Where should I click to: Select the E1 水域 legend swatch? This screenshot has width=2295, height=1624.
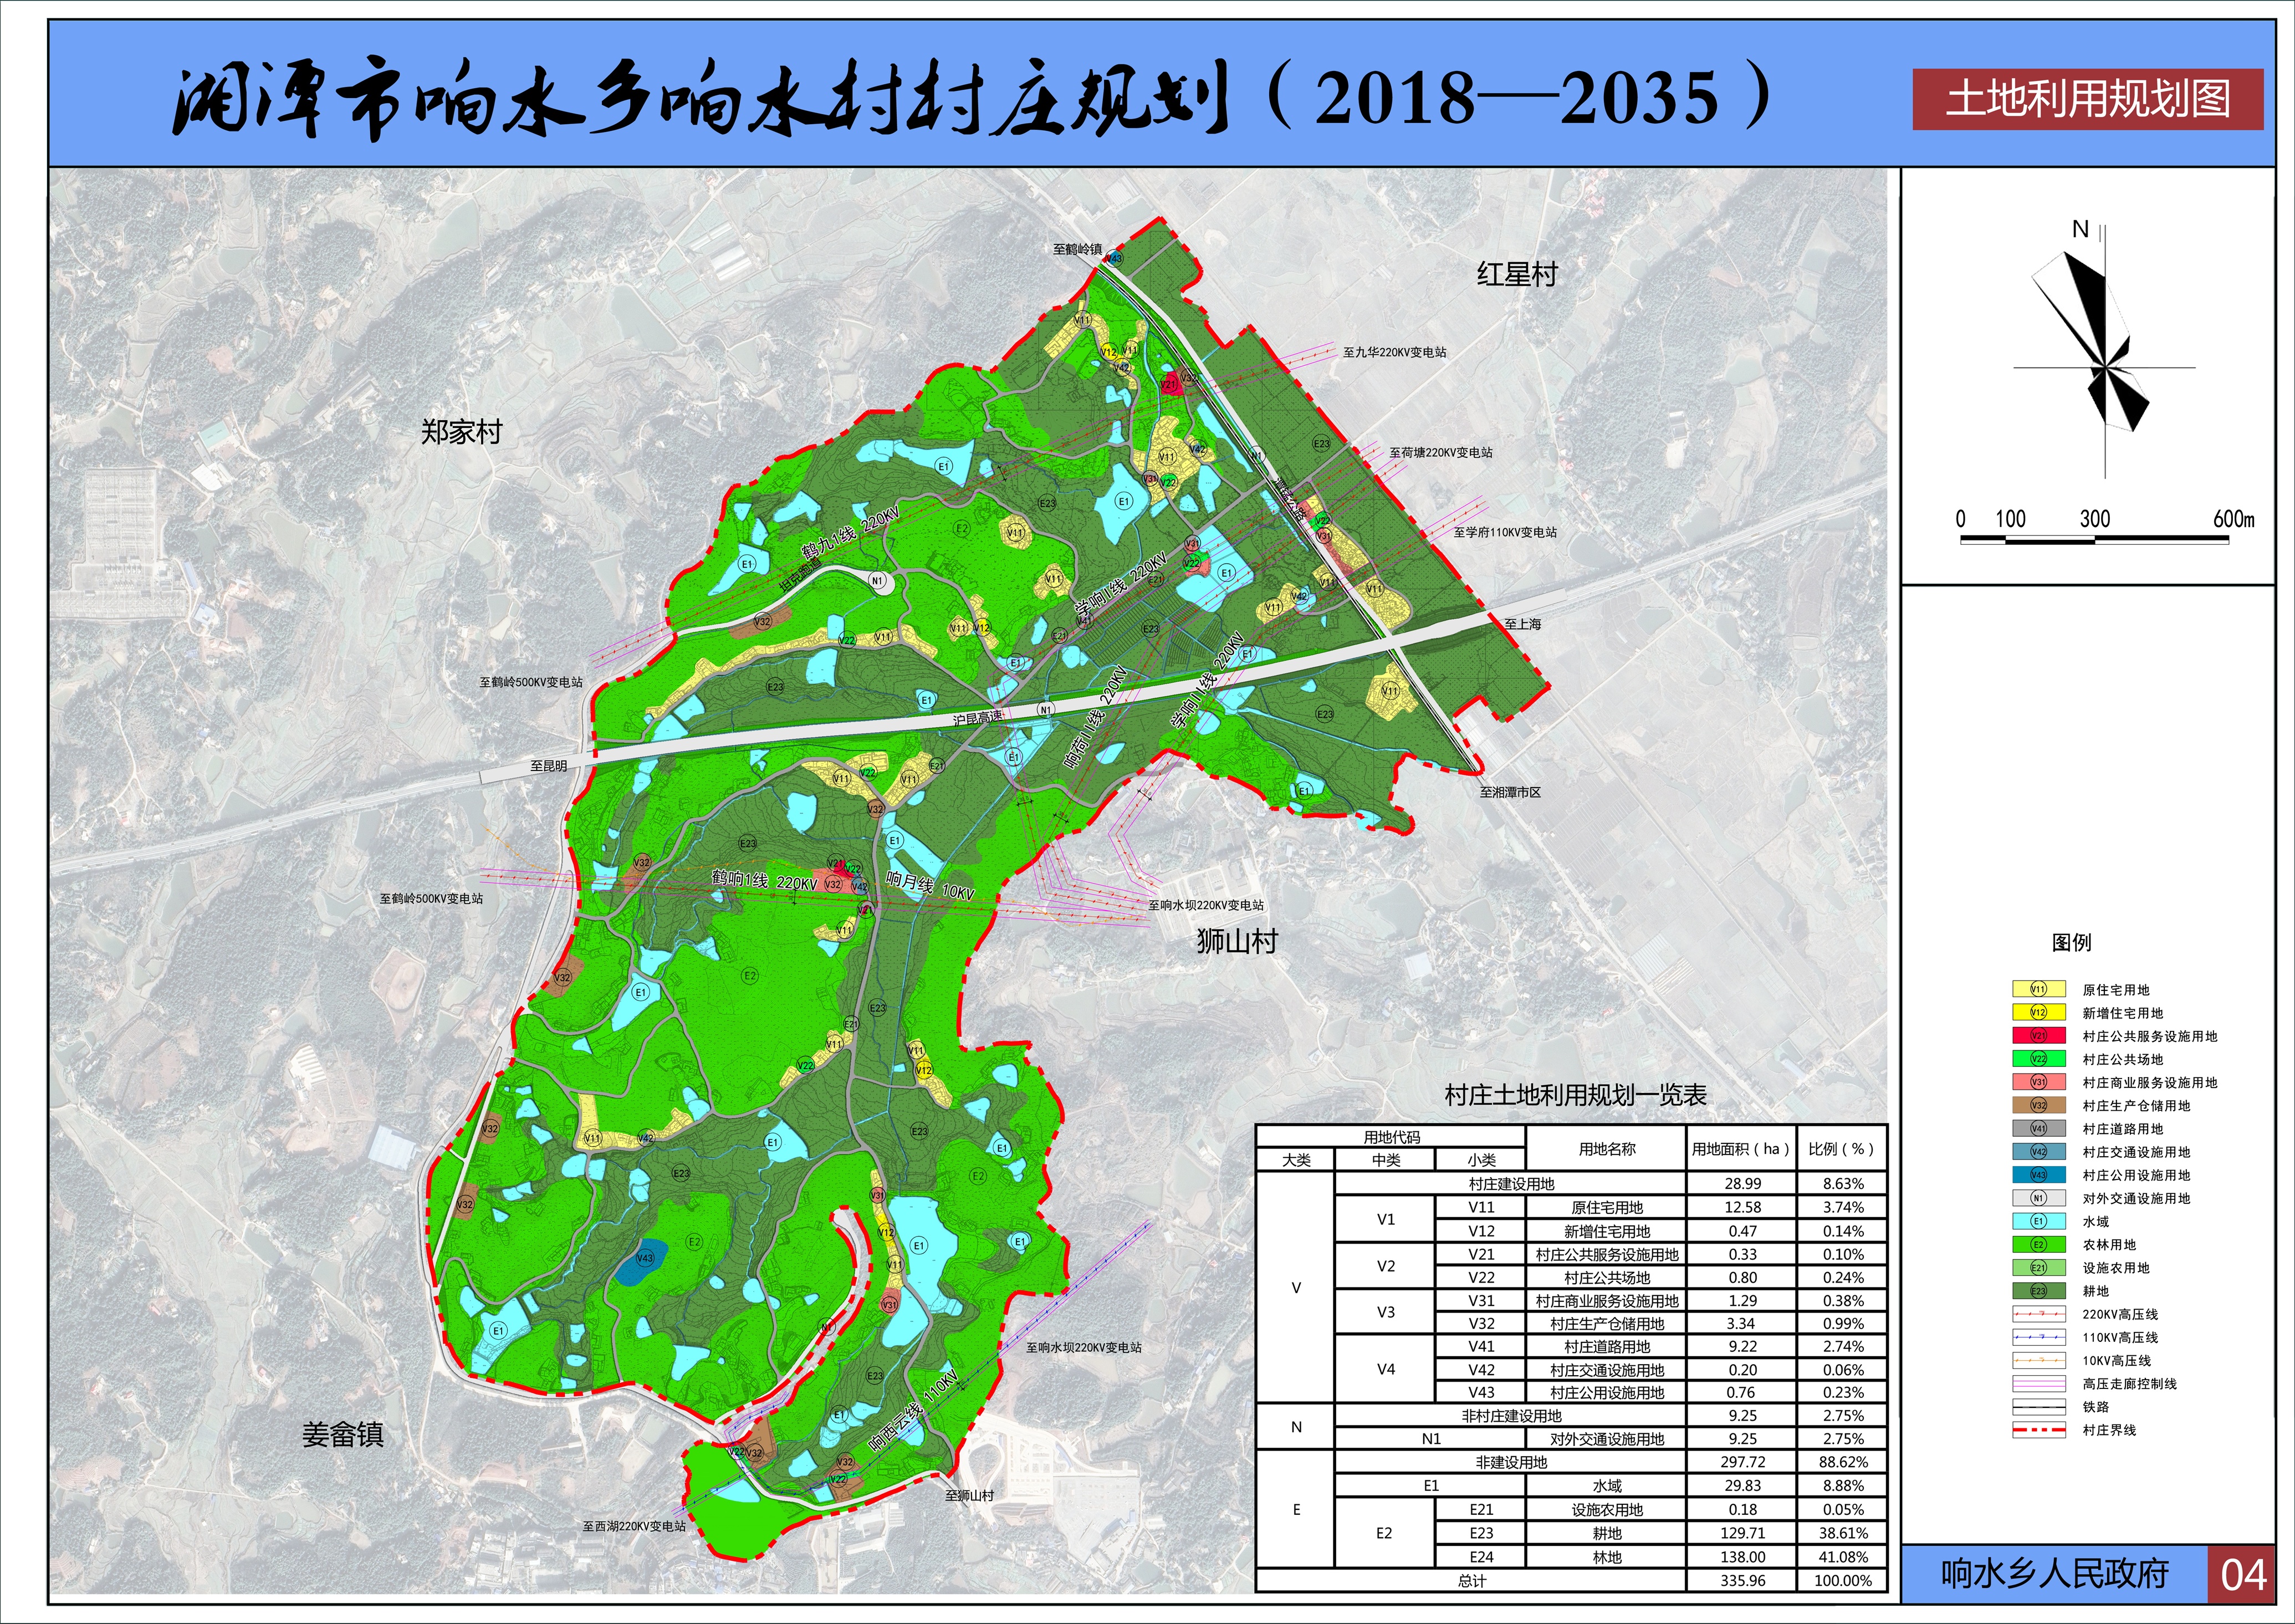(2038, 1221)
